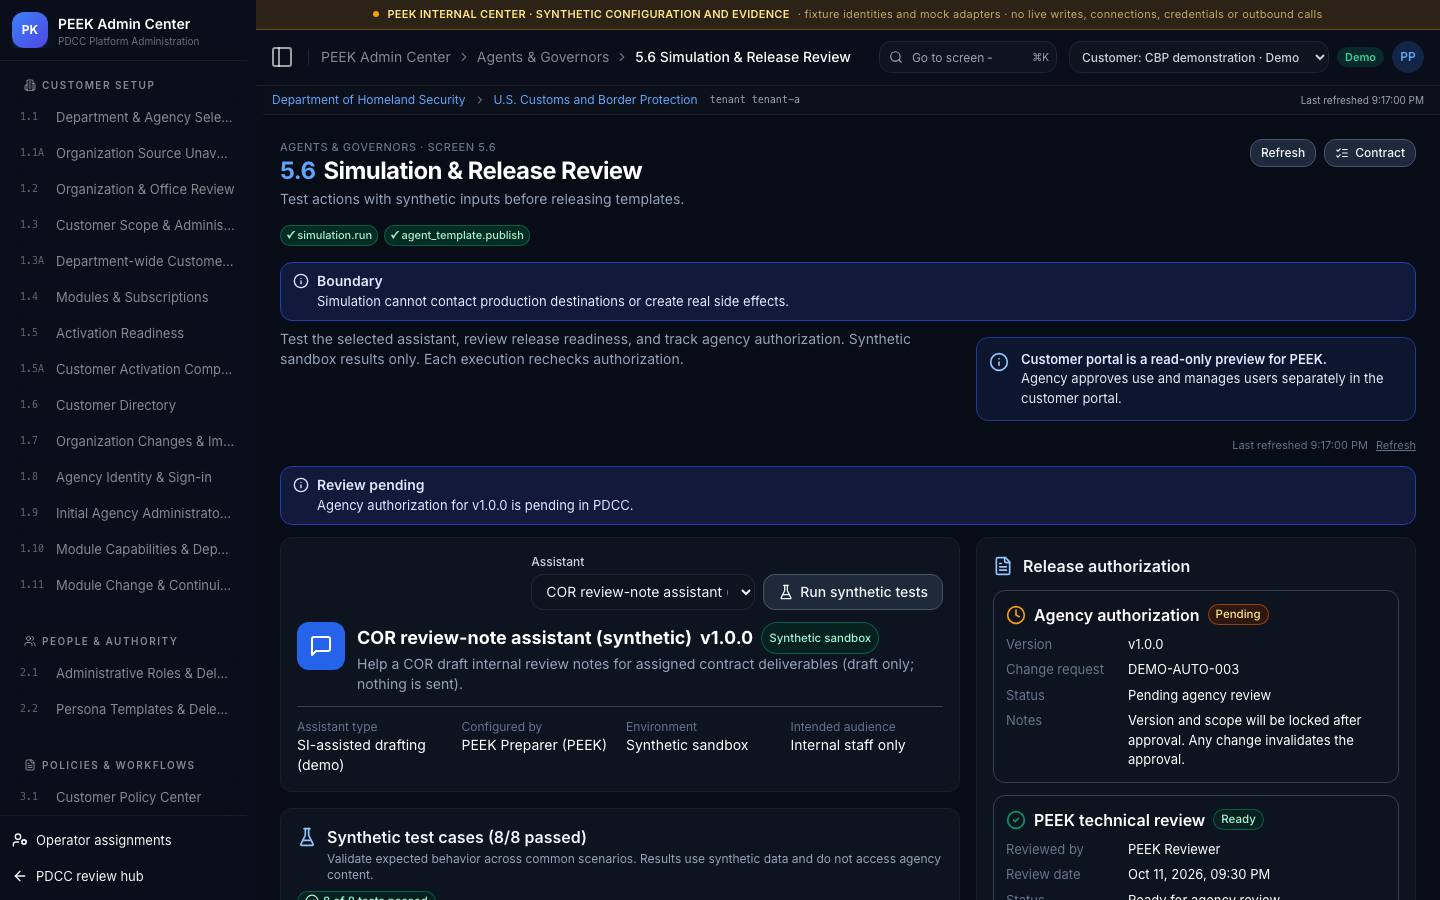
Task: Click the agent_template.publish permission tag
Action: [457, 235]
